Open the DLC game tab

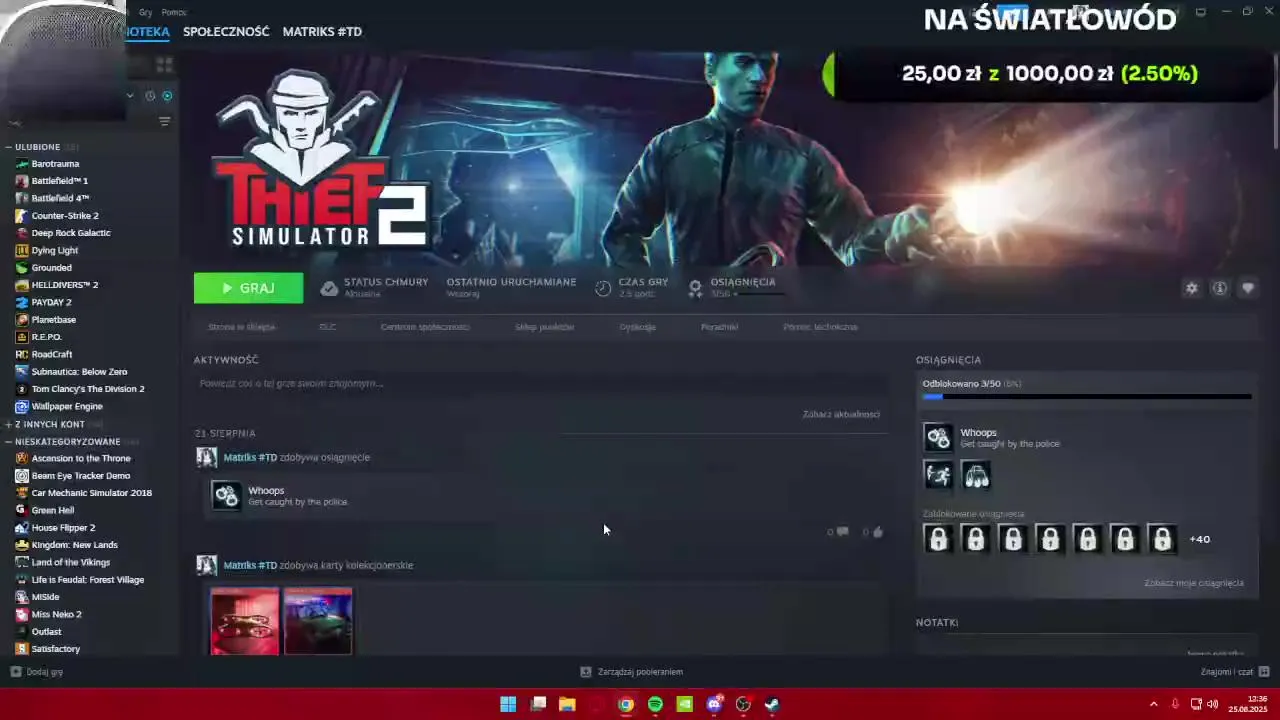click(327, 327)
